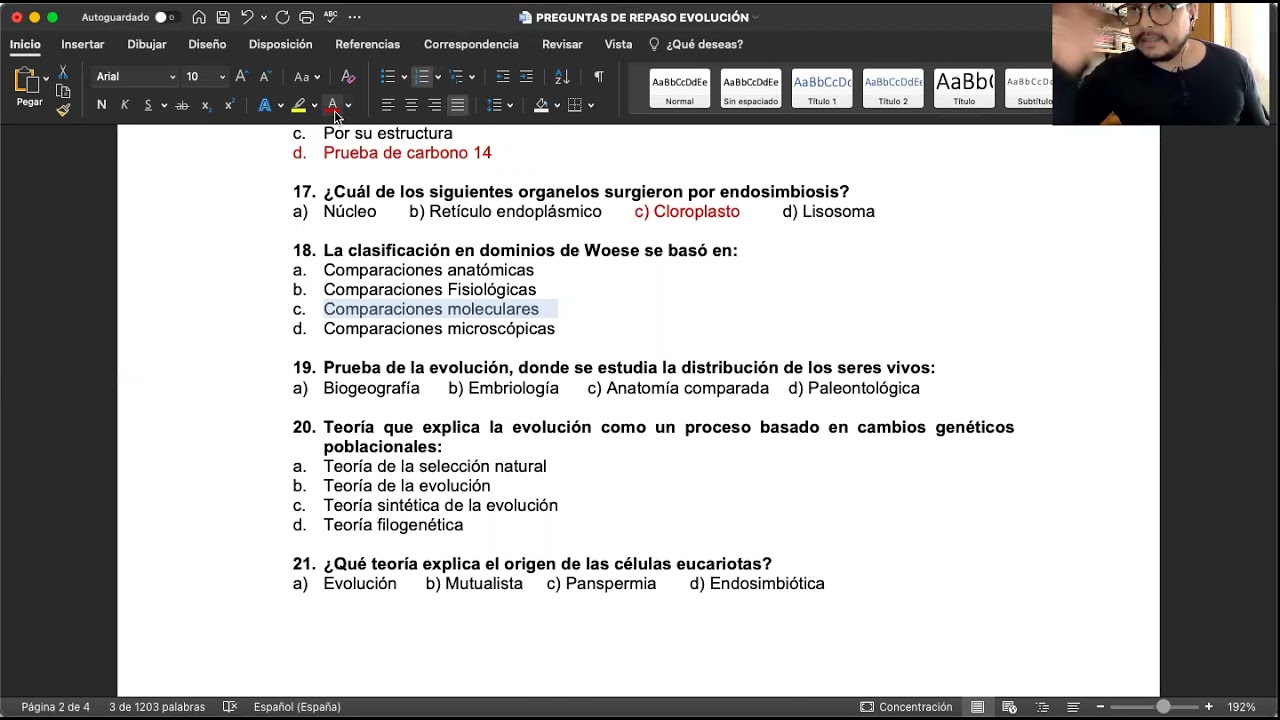This screenshot has width=1280, height=720.
Task: Switch to the Revisar tab
Action: pos(562,44)
